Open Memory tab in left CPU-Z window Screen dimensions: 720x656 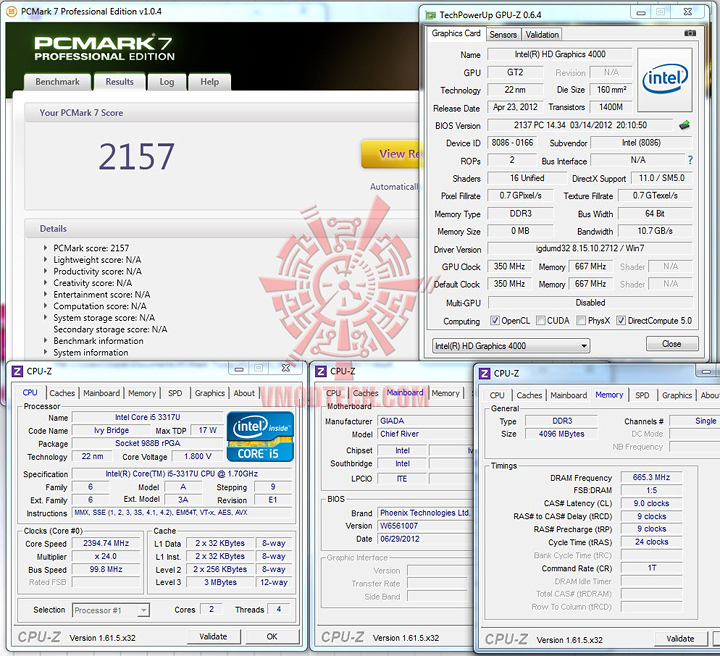pyautogui.click(x=142, y=393)
